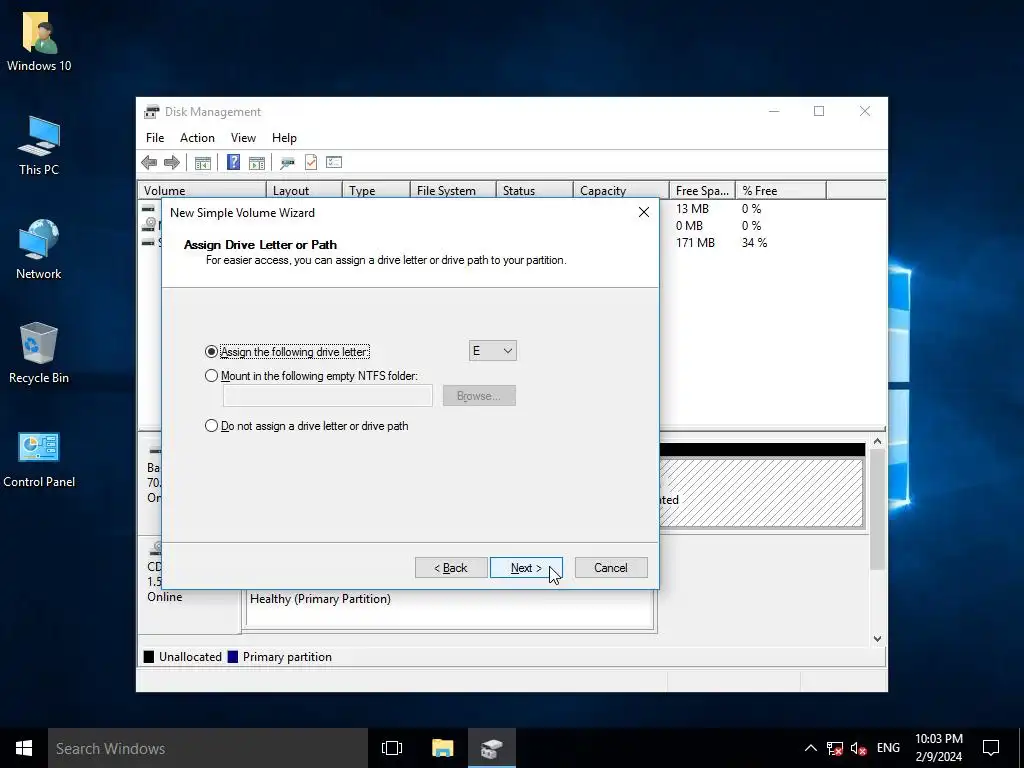1024x768 pixels.
Task: Sort by the % Free column header
Action: (781, 191)
